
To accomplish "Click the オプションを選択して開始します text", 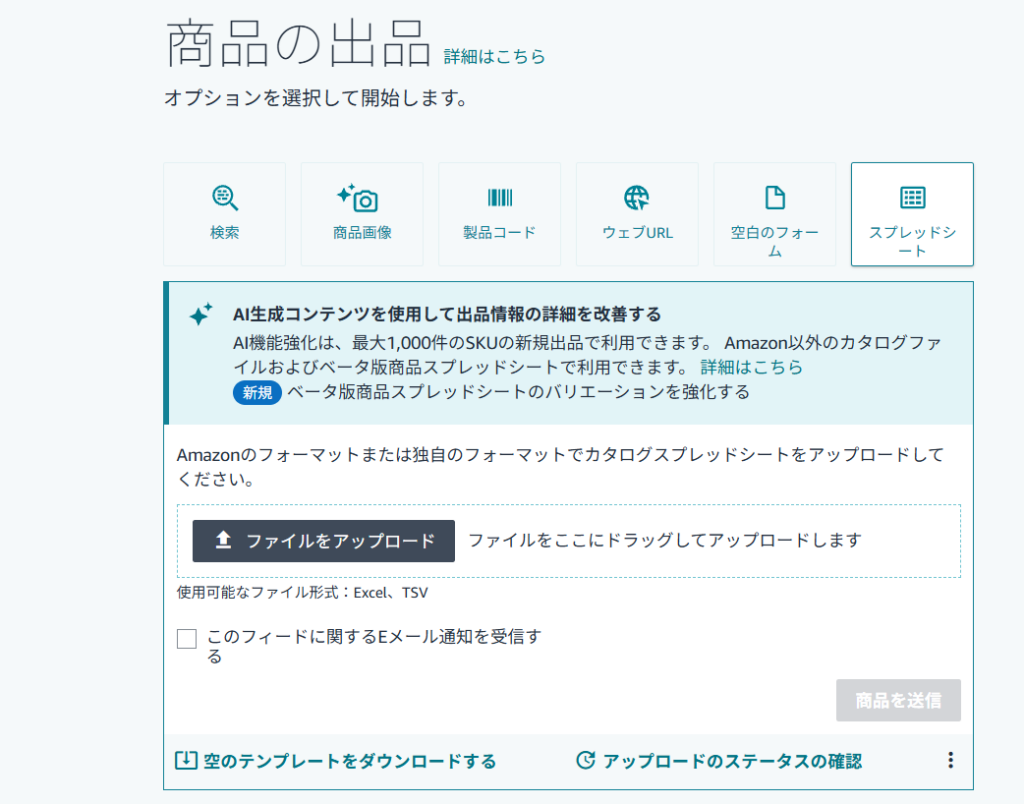I will point(316,99).
